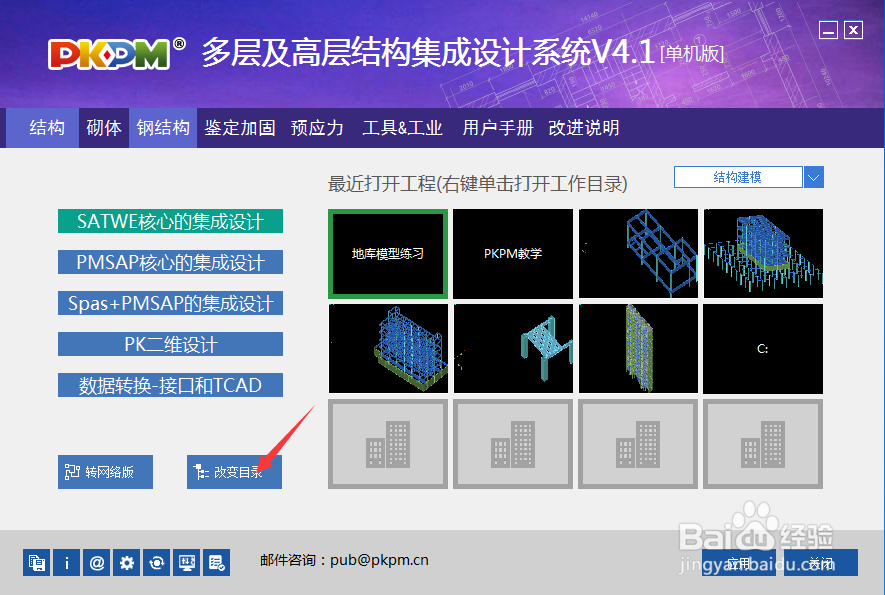885x595 pixels.
Task: Click the third empty gray project slot
Action: (638, 444)
